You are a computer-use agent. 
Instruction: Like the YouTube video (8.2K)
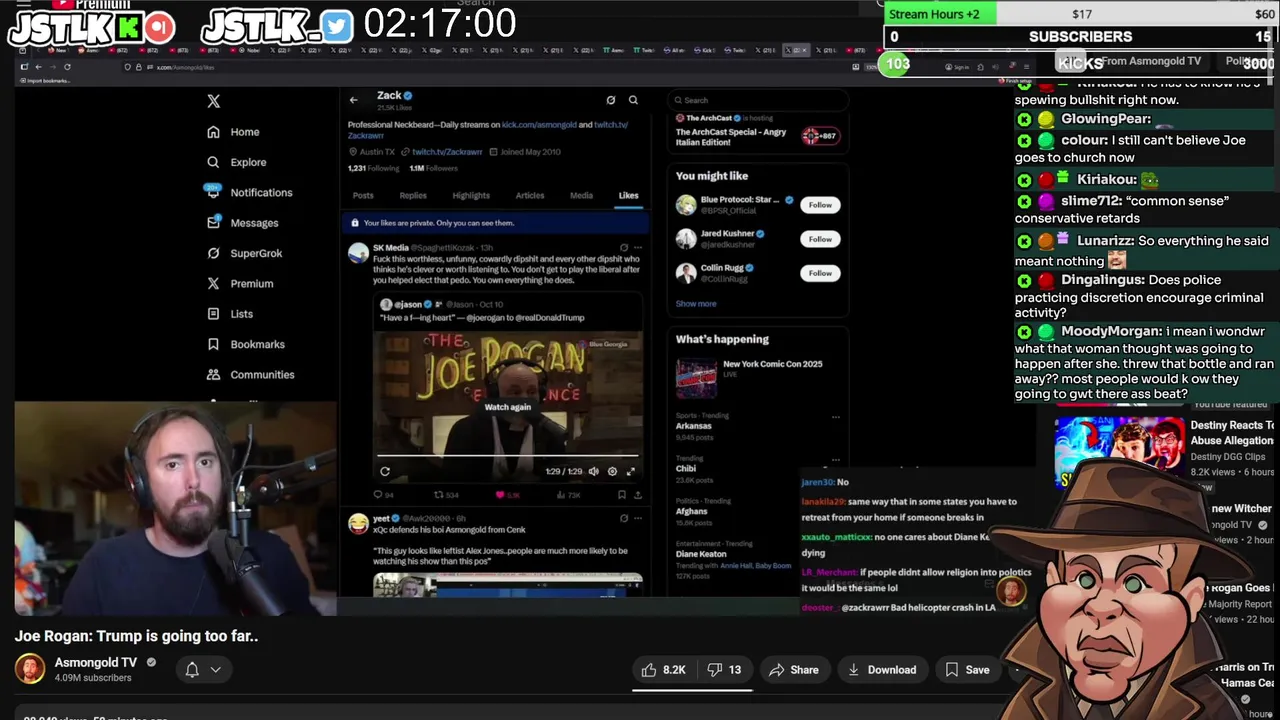(x=664, y=670)
